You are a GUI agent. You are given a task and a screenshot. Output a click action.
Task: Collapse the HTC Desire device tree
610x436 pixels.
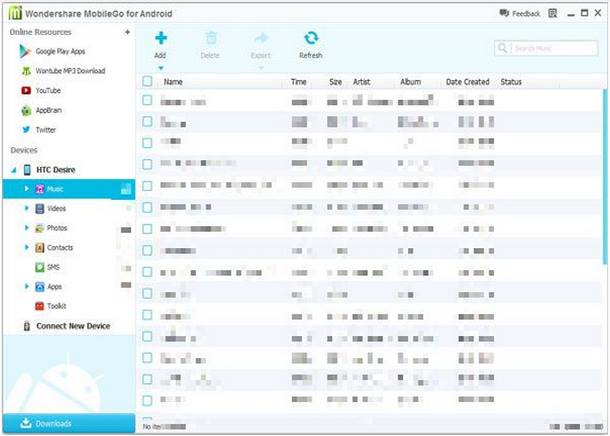(14, 170)
